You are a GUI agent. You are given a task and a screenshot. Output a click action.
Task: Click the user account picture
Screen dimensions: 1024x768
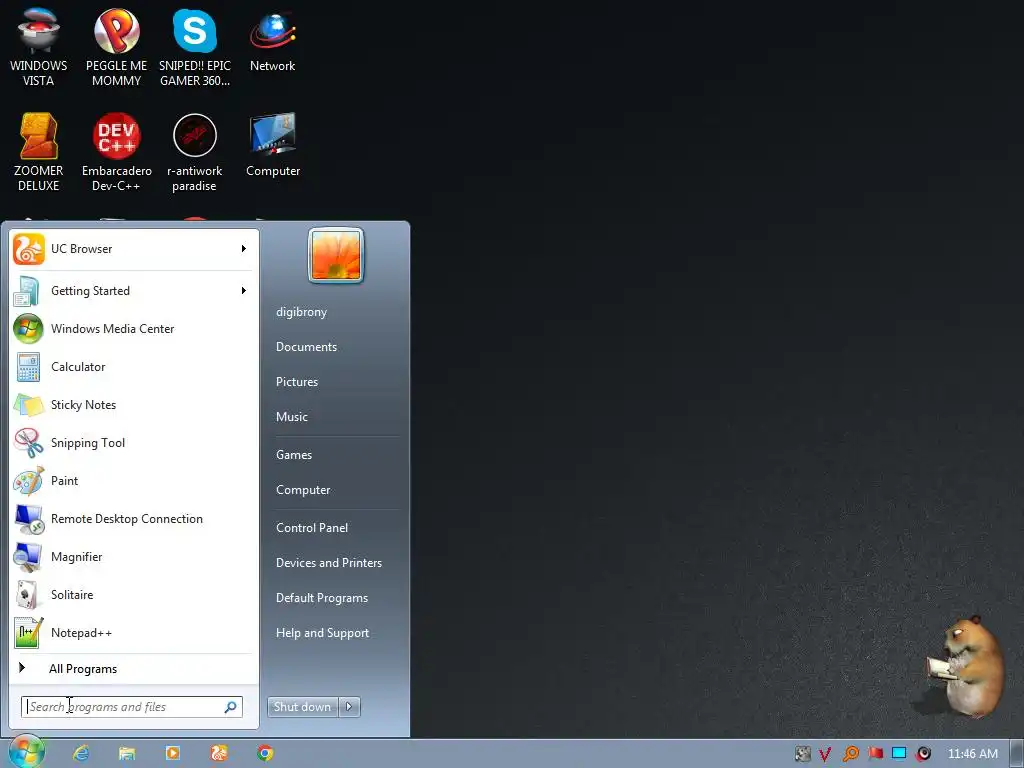click(x=336, y=255)
